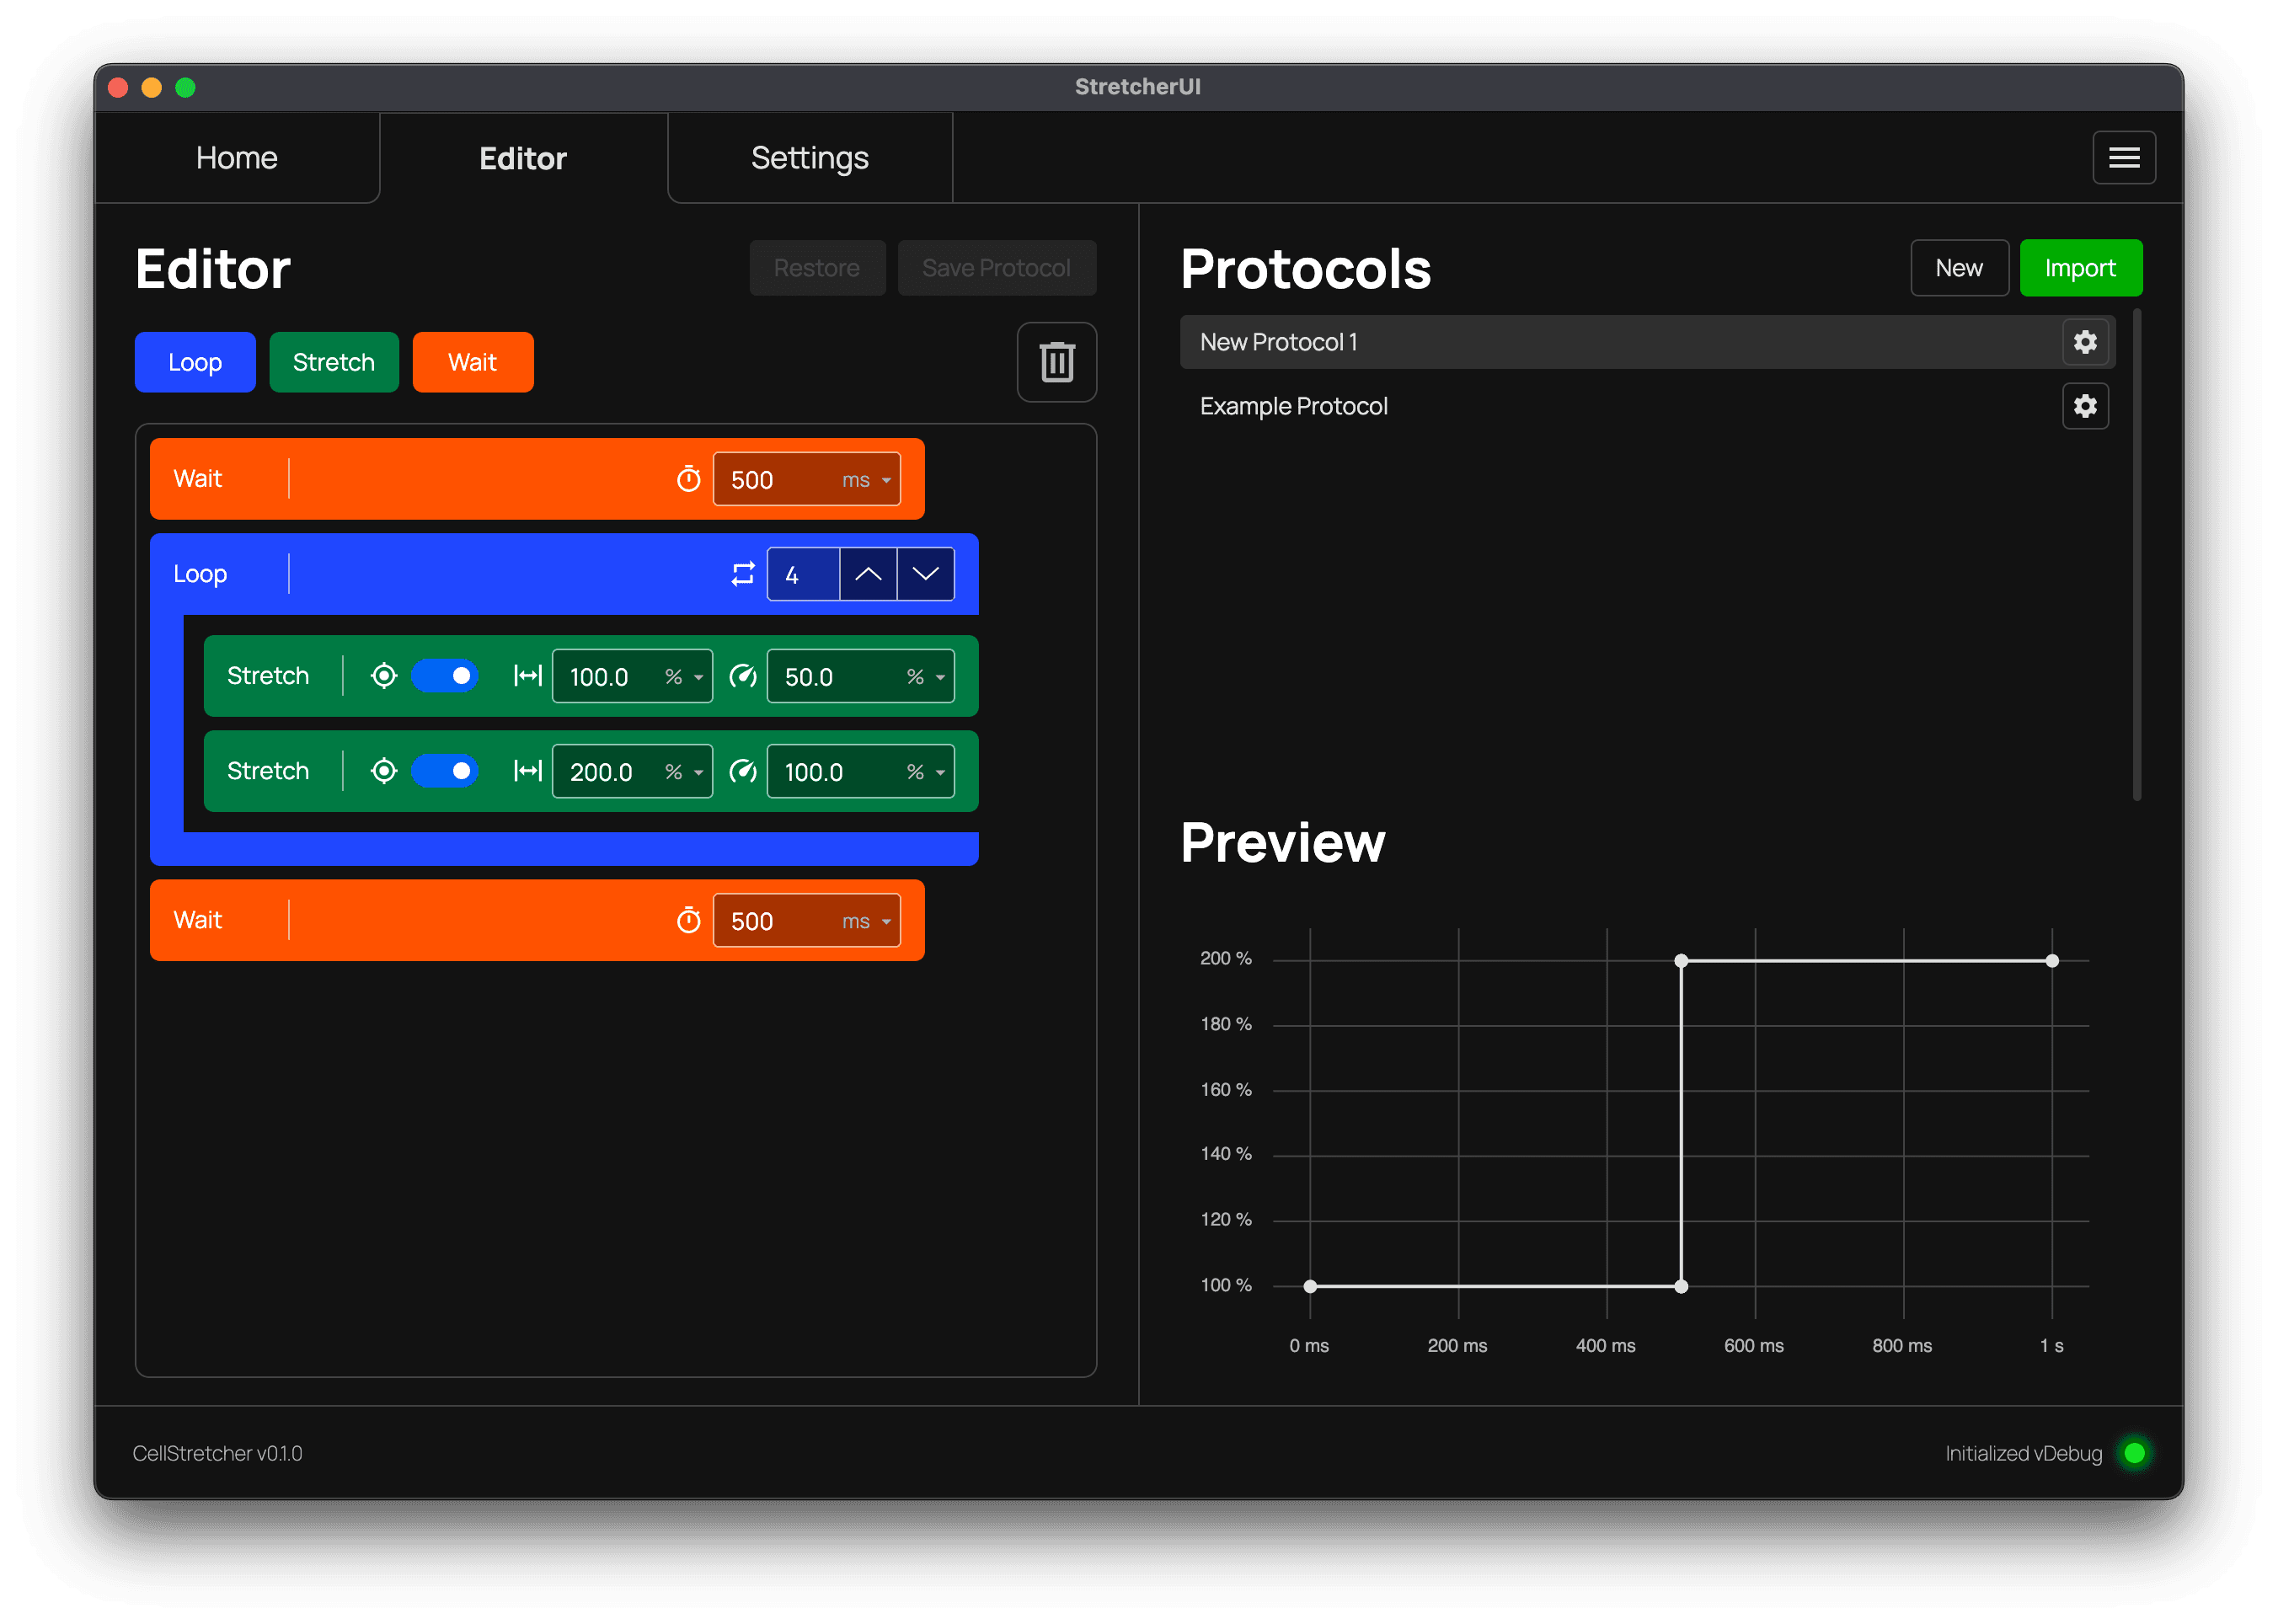This screenshot has height=1624, width=2278.
Task: Click the stopwatch icon in last Wait block
Action: [x=688, y=920]
